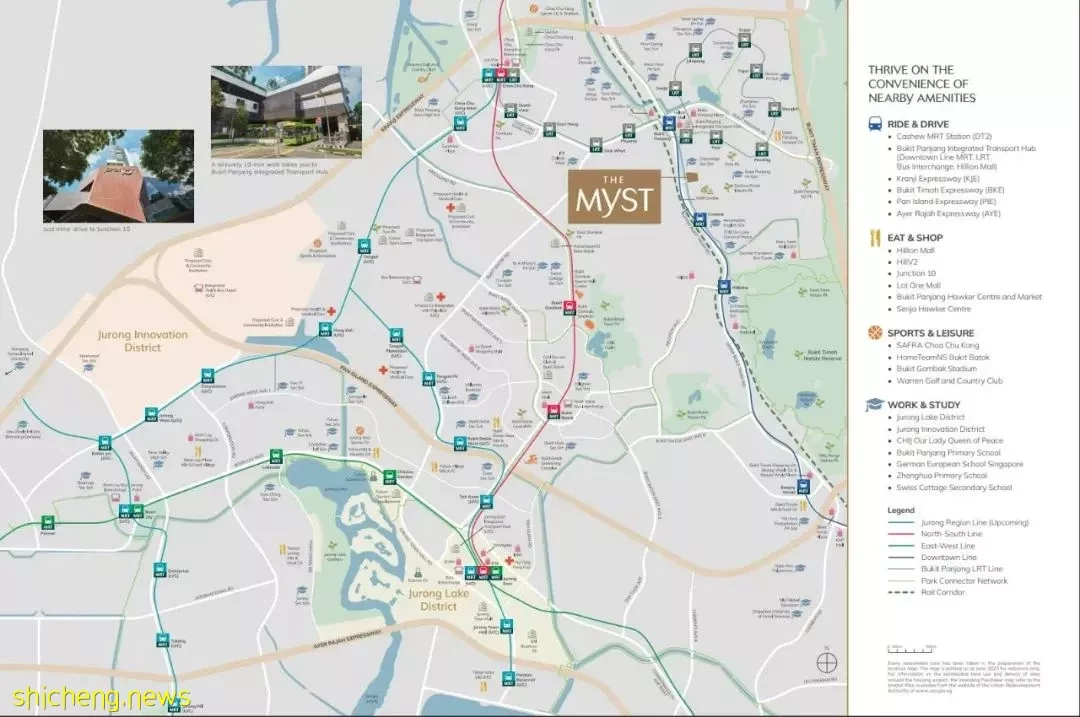
Task: Click 'Kranji Expressway (KJE)' list item
Action: 938,178
